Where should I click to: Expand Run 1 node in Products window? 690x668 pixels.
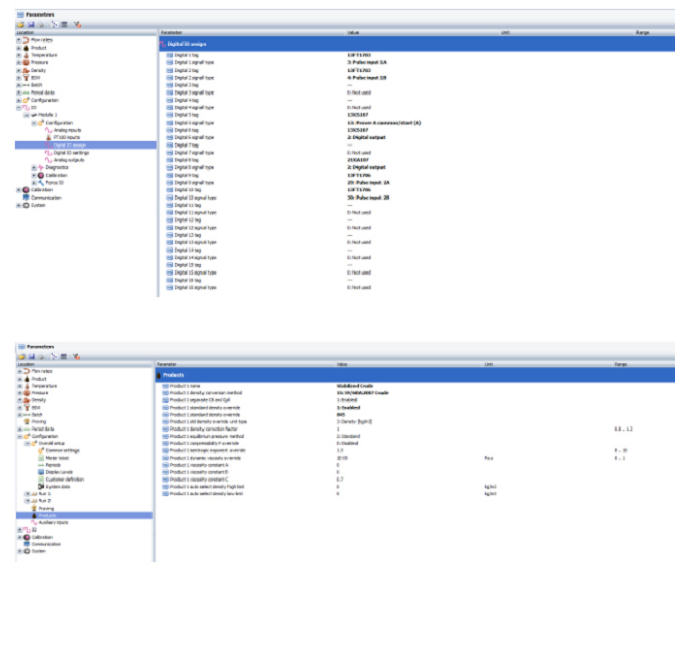27,494
